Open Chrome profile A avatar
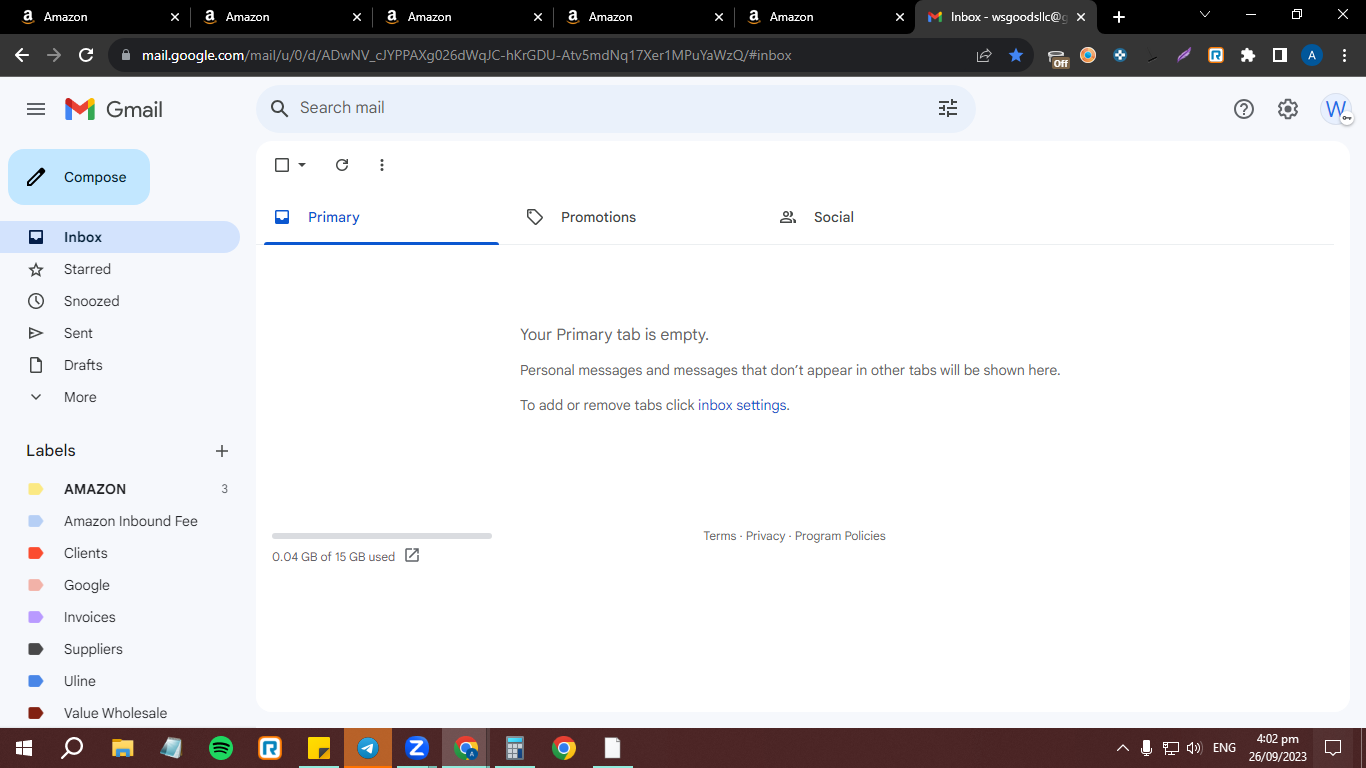This screenshot has width=1366, height=768. [1312, 55]
